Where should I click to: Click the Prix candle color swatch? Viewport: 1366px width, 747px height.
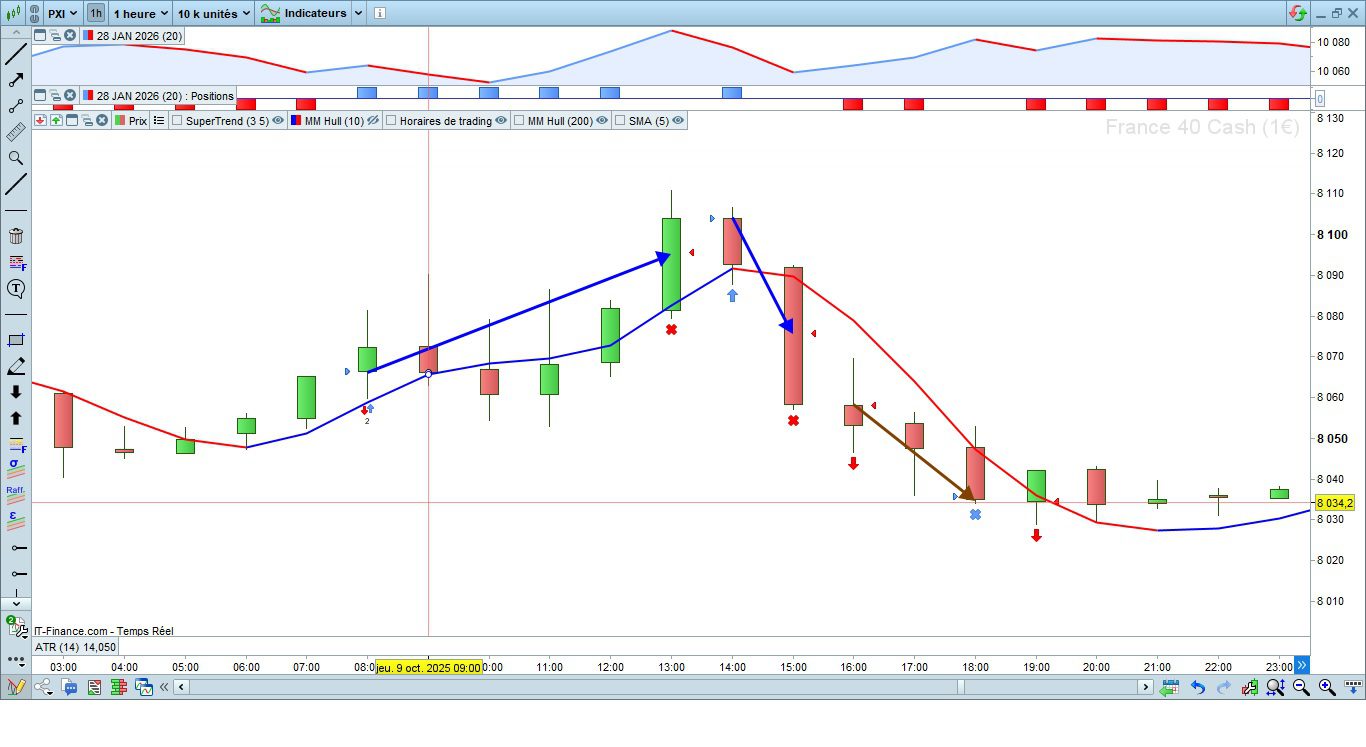point(120,121)
